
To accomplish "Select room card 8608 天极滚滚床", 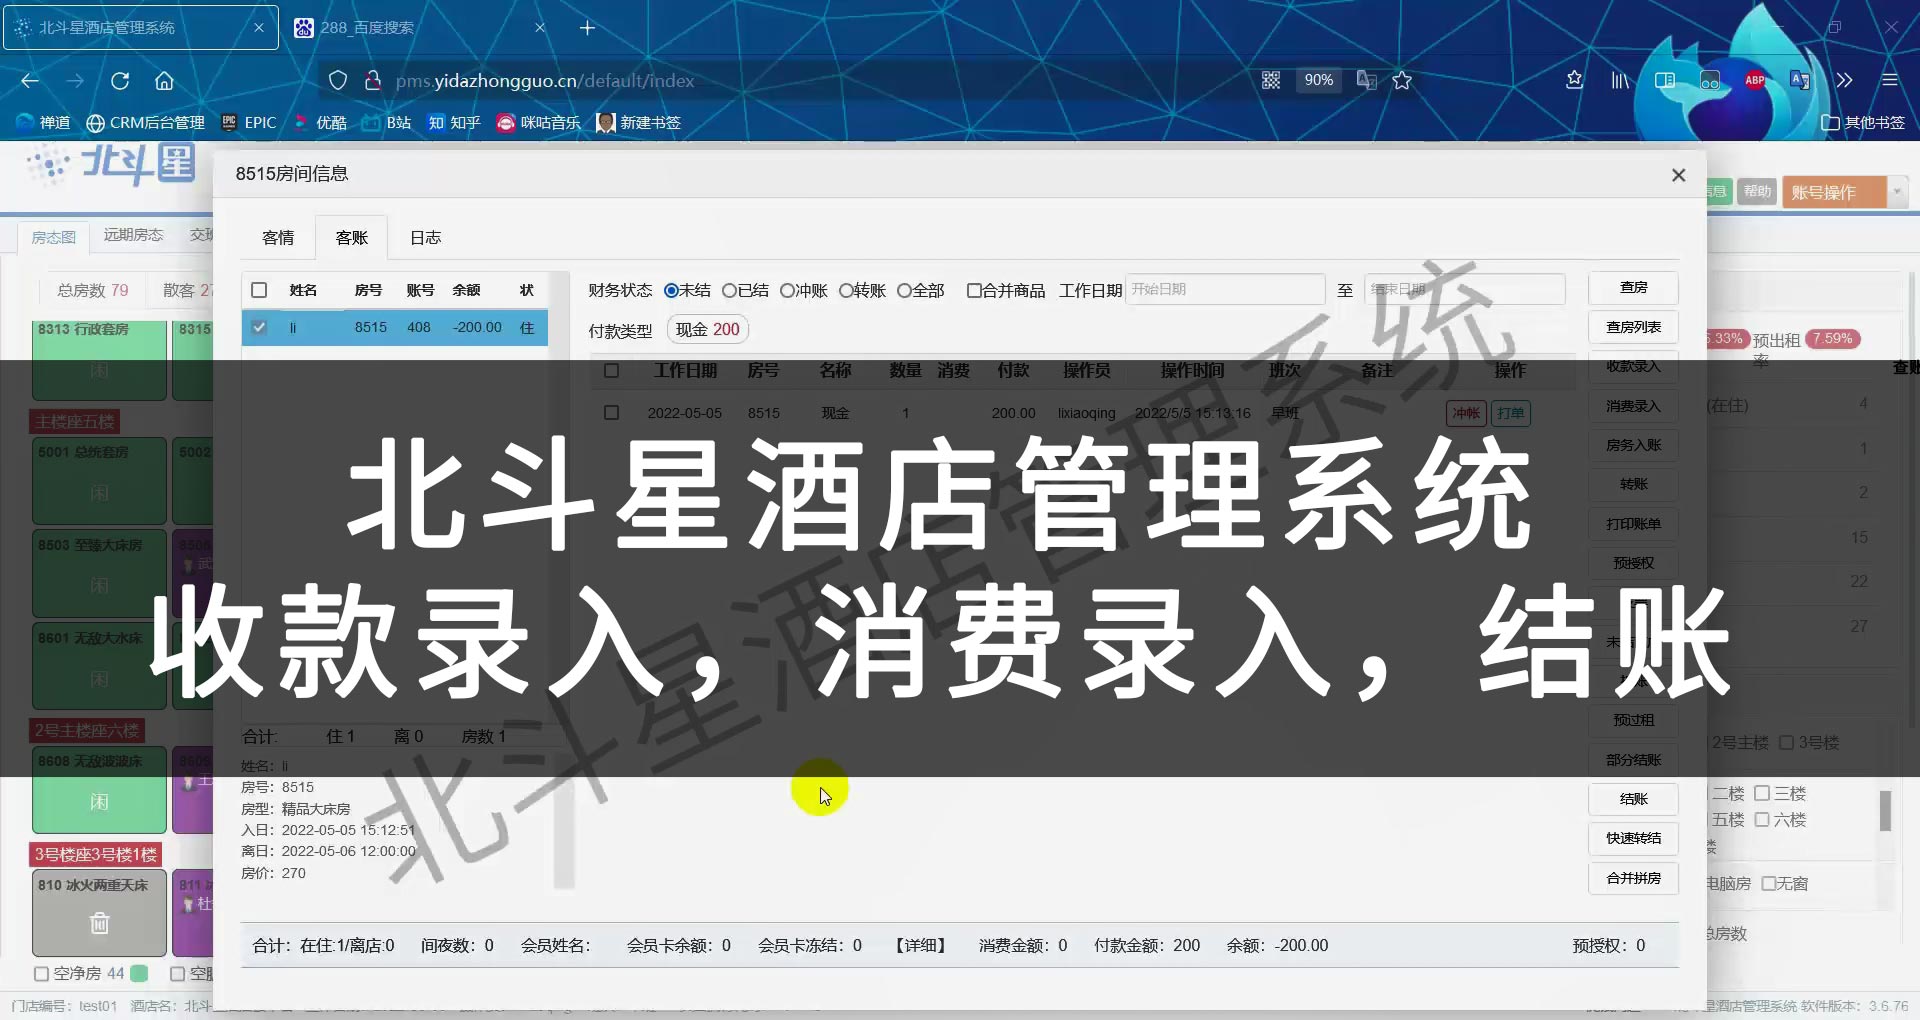I will coord(99,790).
